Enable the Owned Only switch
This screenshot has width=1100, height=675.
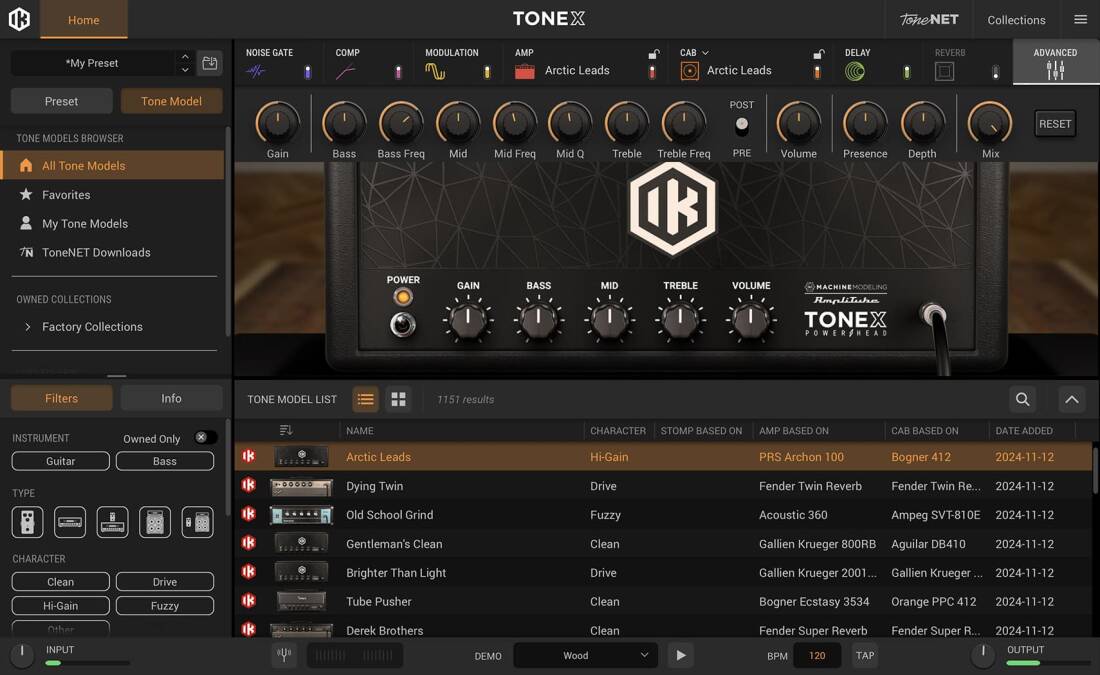point(207,437)
